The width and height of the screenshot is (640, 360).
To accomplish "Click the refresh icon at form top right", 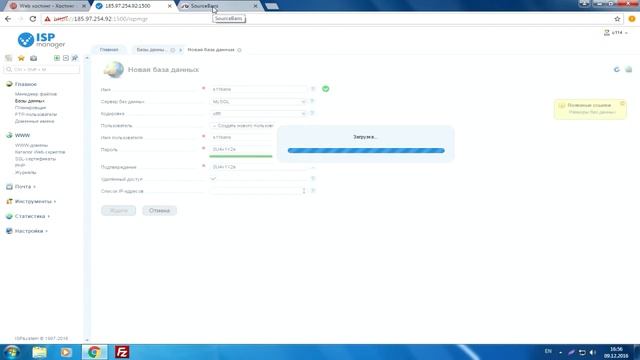I will coord(617,69).
